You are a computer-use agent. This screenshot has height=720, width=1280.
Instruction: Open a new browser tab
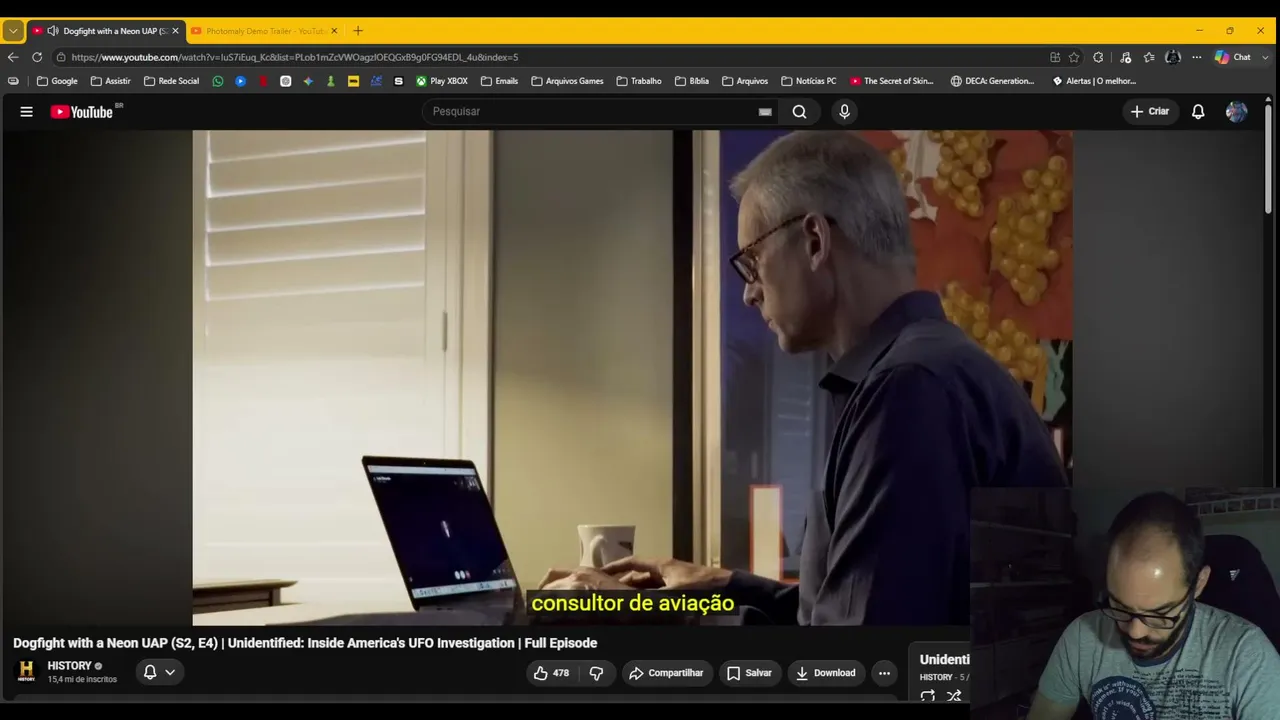tap(358, 31)
